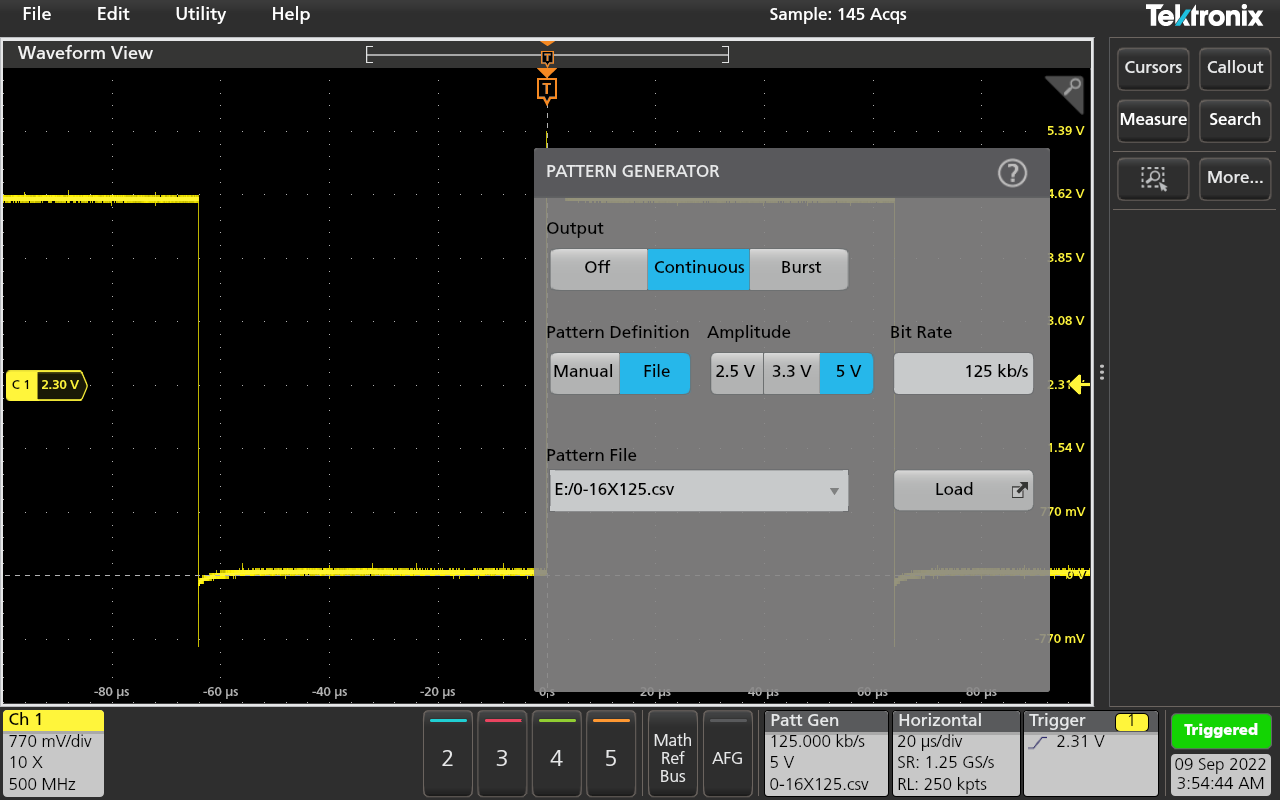Select 3.3 V amplitude
This screenshot has width=1280, height=800.
point(791,372)
